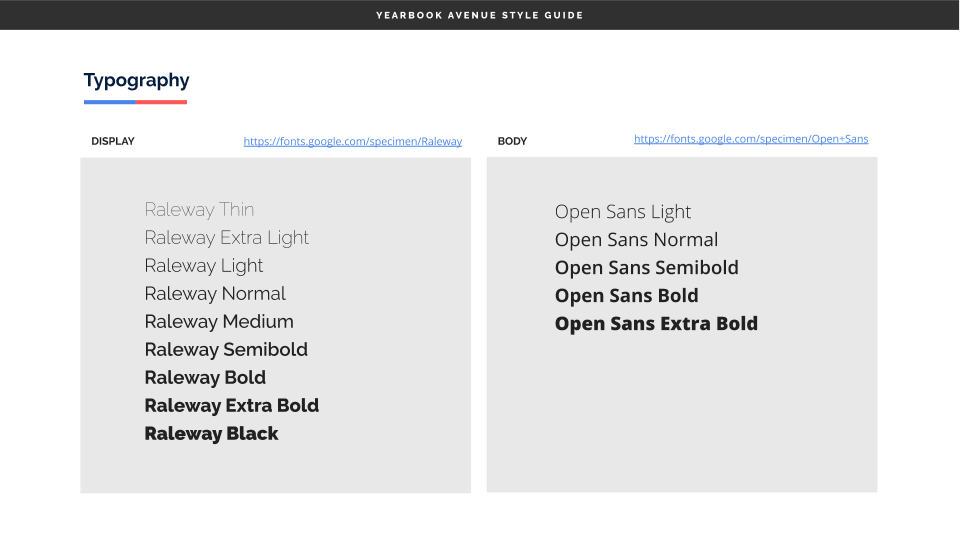Click the Raleway Extra Bold line

click(231, 406)
